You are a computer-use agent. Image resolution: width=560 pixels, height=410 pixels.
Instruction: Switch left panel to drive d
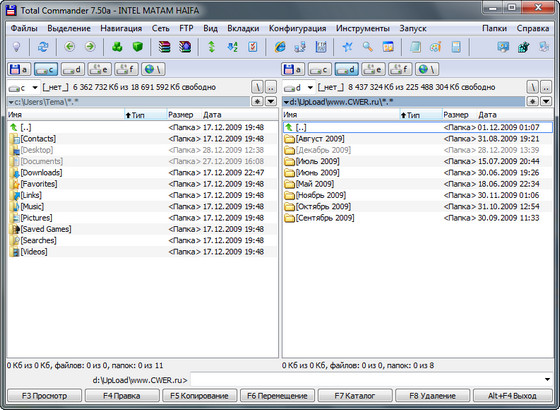point(73,69)
